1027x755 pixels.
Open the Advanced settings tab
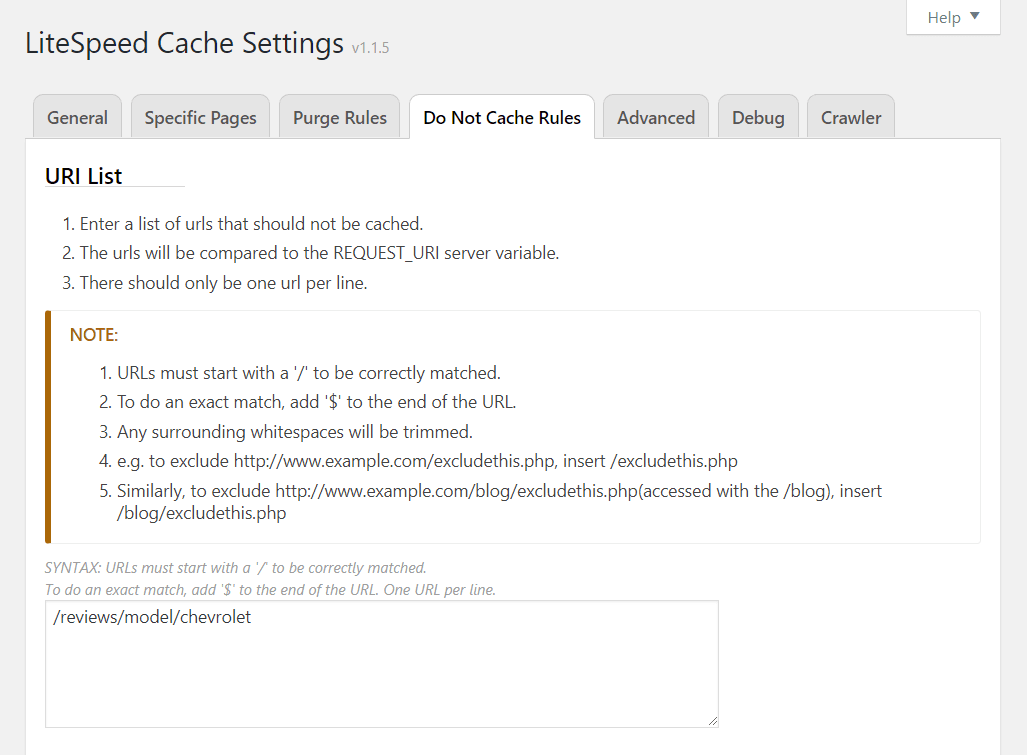(x=655, y=118)
